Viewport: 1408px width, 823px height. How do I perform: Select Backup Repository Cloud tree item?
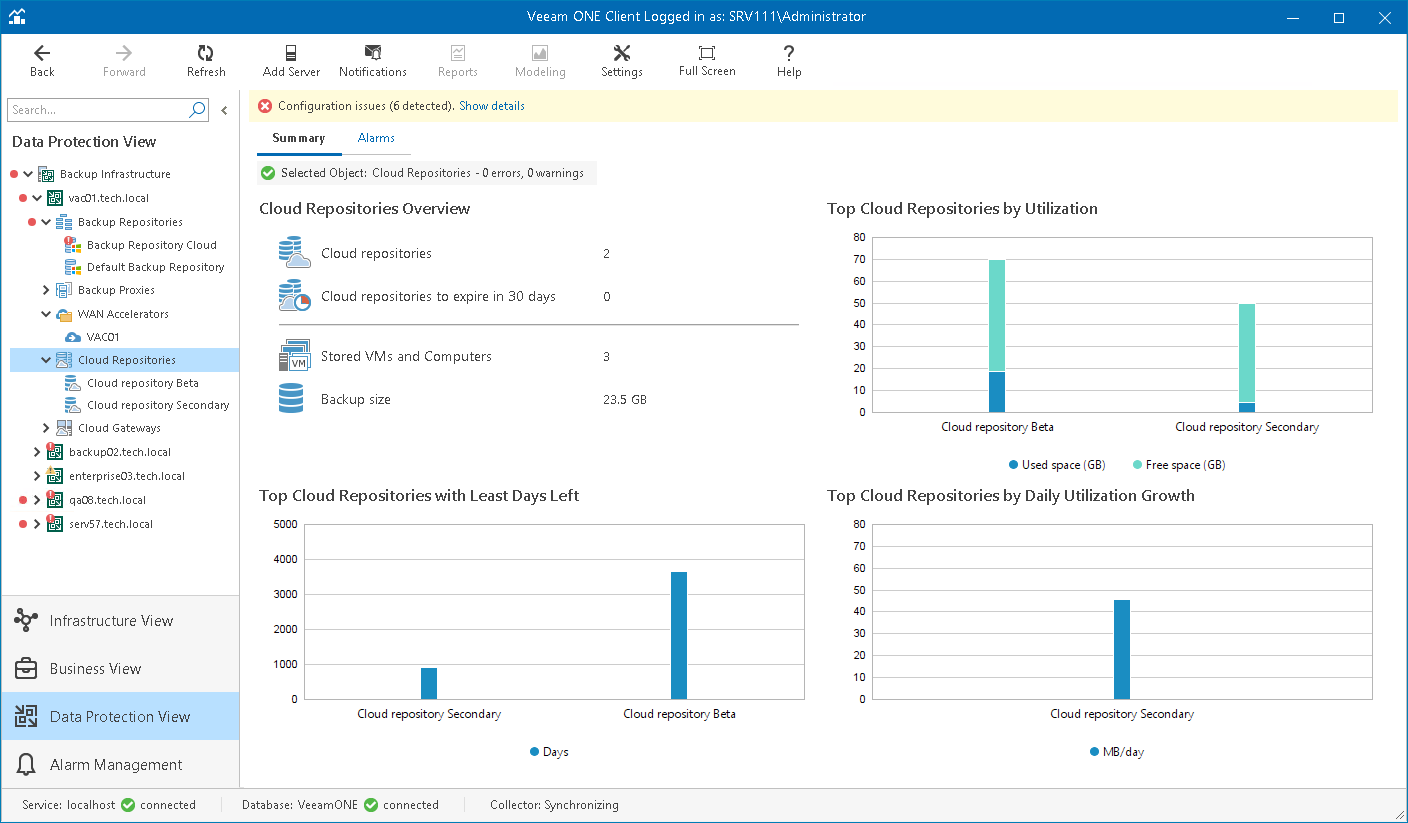pyautogui.click(x=152, y=245)
